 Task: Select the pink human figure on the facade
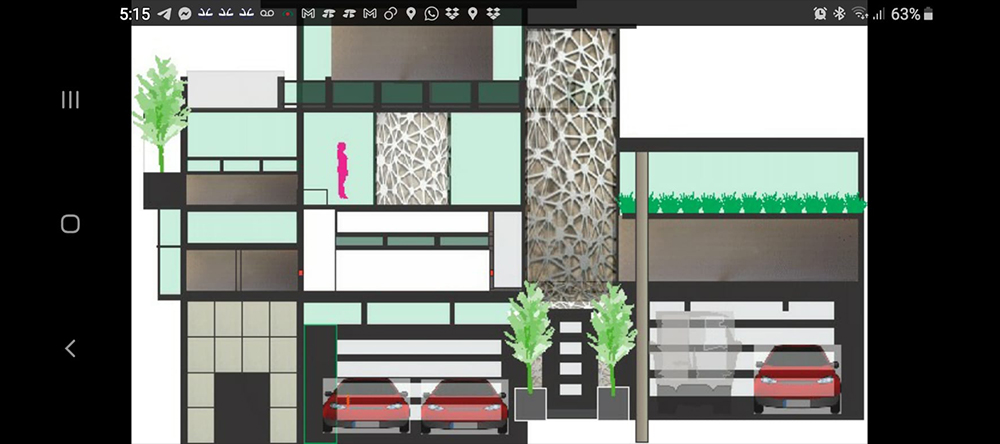[342, 170]
